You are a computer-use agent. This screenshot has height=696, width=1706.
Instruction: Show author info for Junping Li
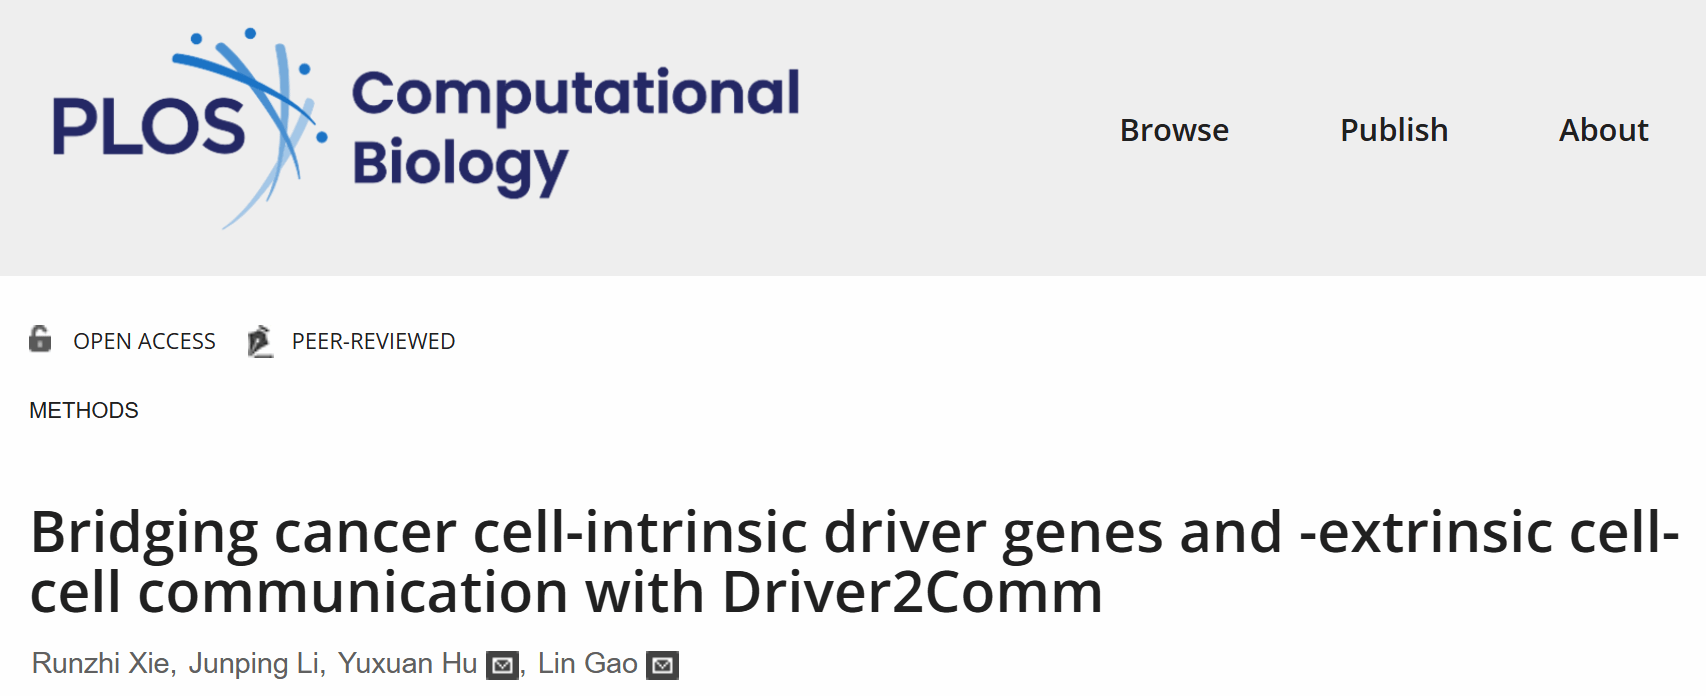click(x=254, y=664)
